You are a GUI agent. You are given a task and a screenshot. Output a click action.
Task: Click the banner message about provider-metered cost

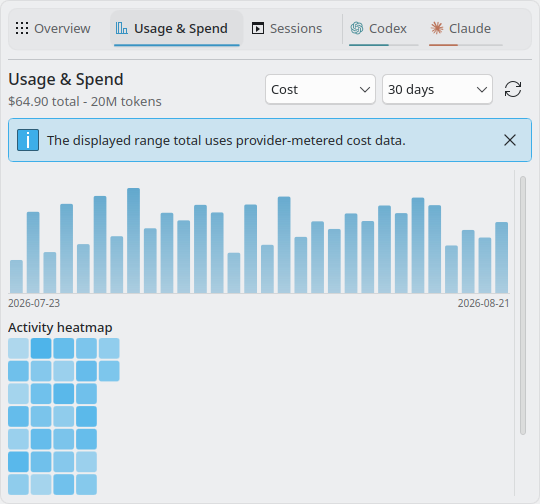coord(226,140)
